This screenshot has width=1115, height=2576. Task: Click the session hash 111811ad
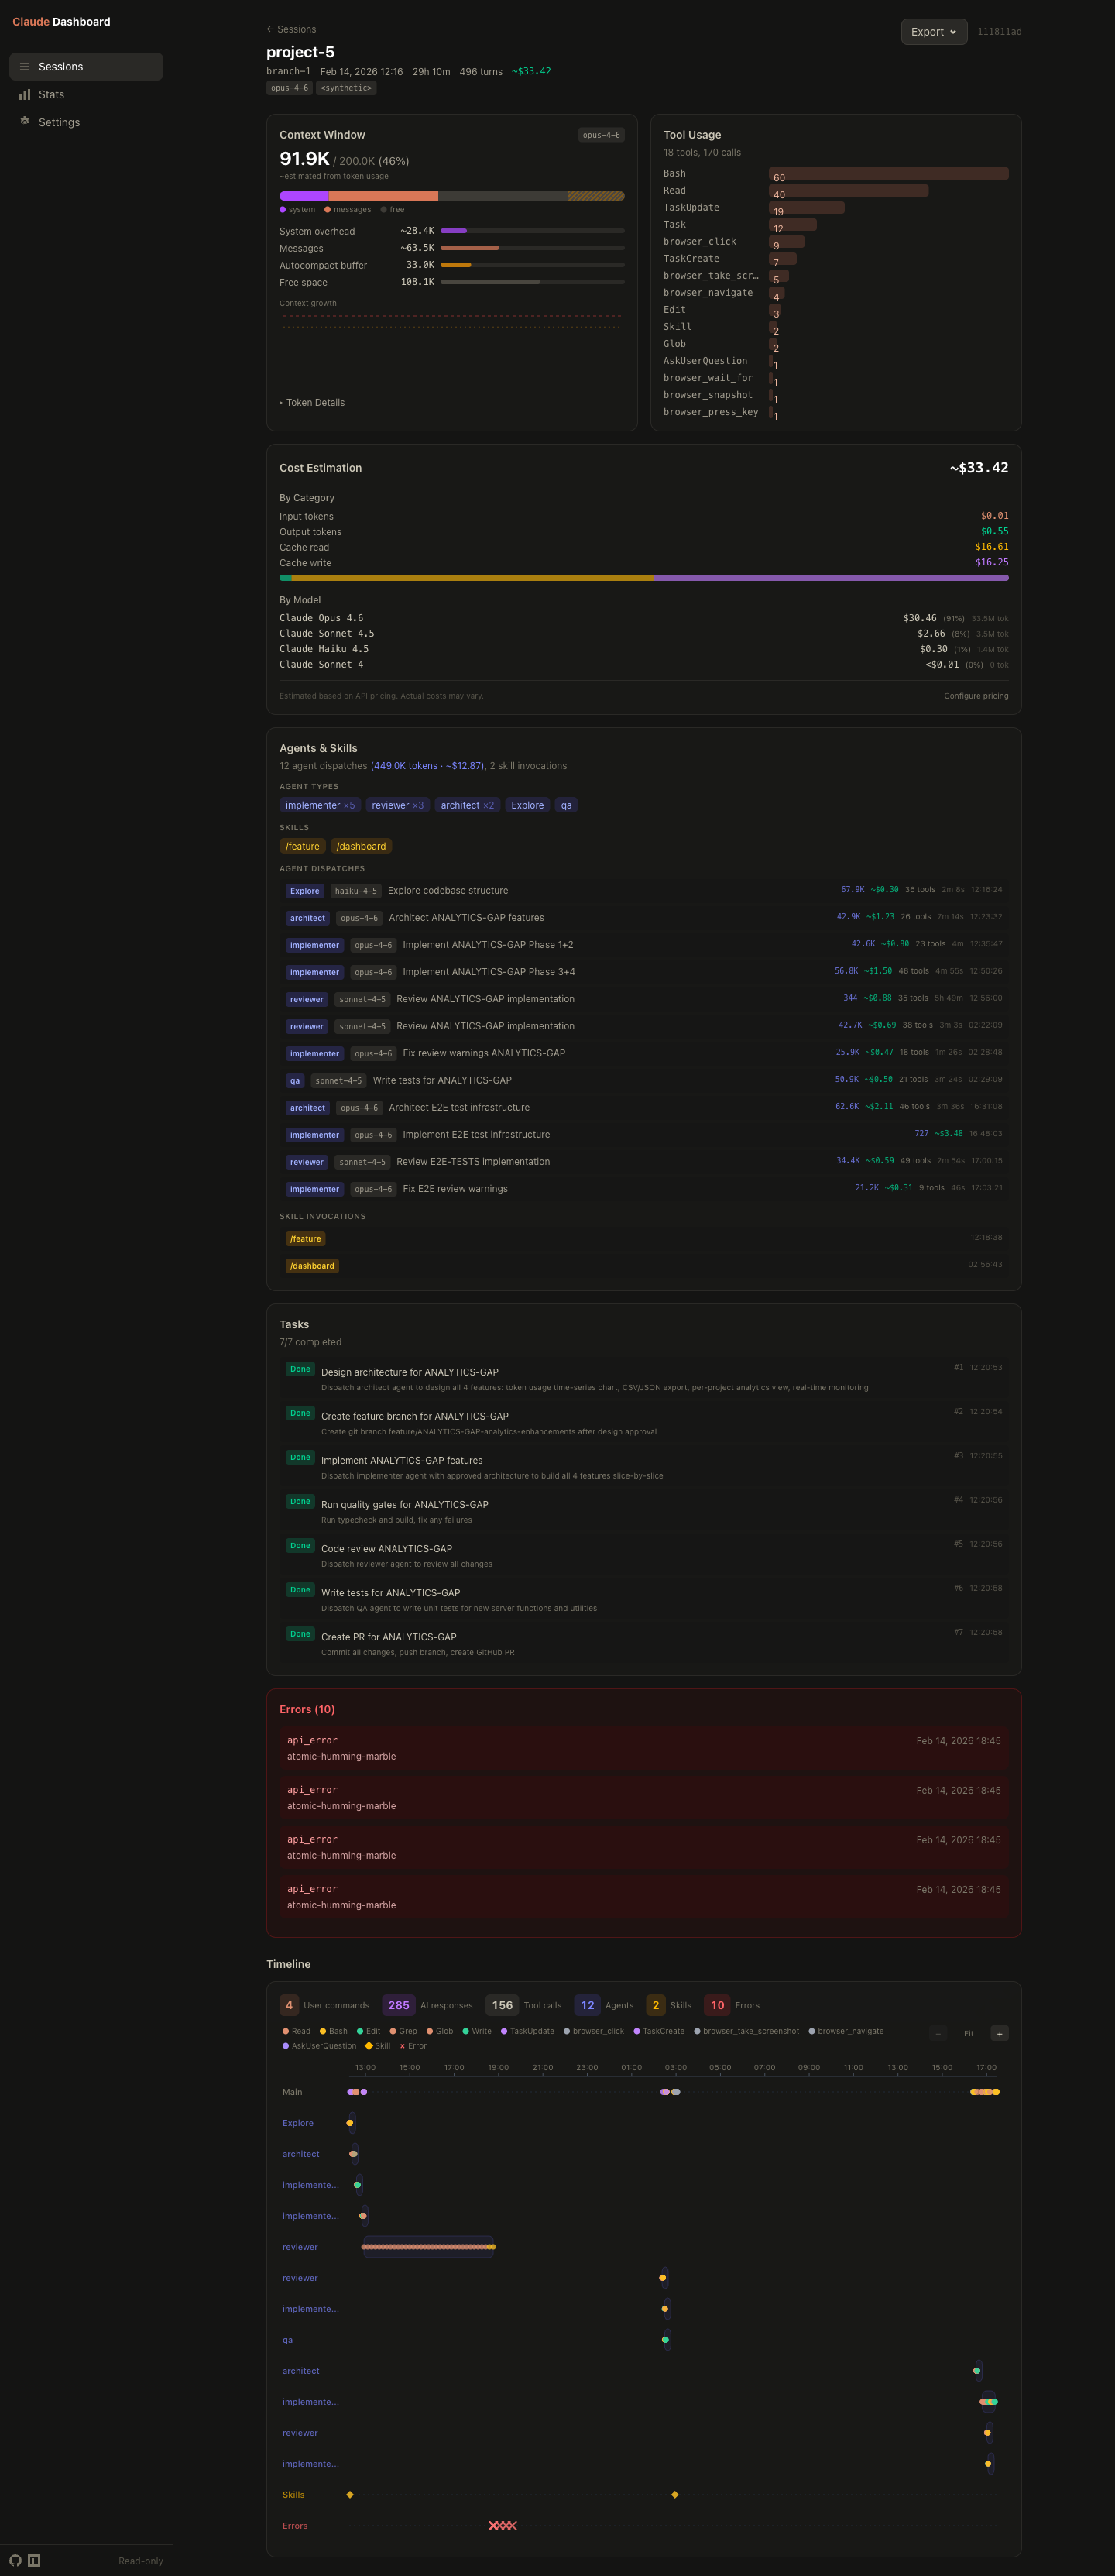click(x=999, y=32)
